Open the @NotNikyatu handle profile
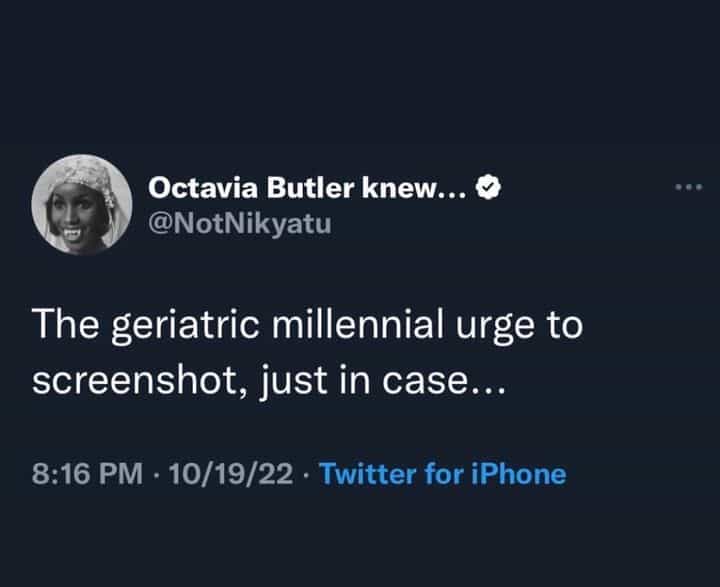This screenshot has width=720, height=587. [239, 225]
